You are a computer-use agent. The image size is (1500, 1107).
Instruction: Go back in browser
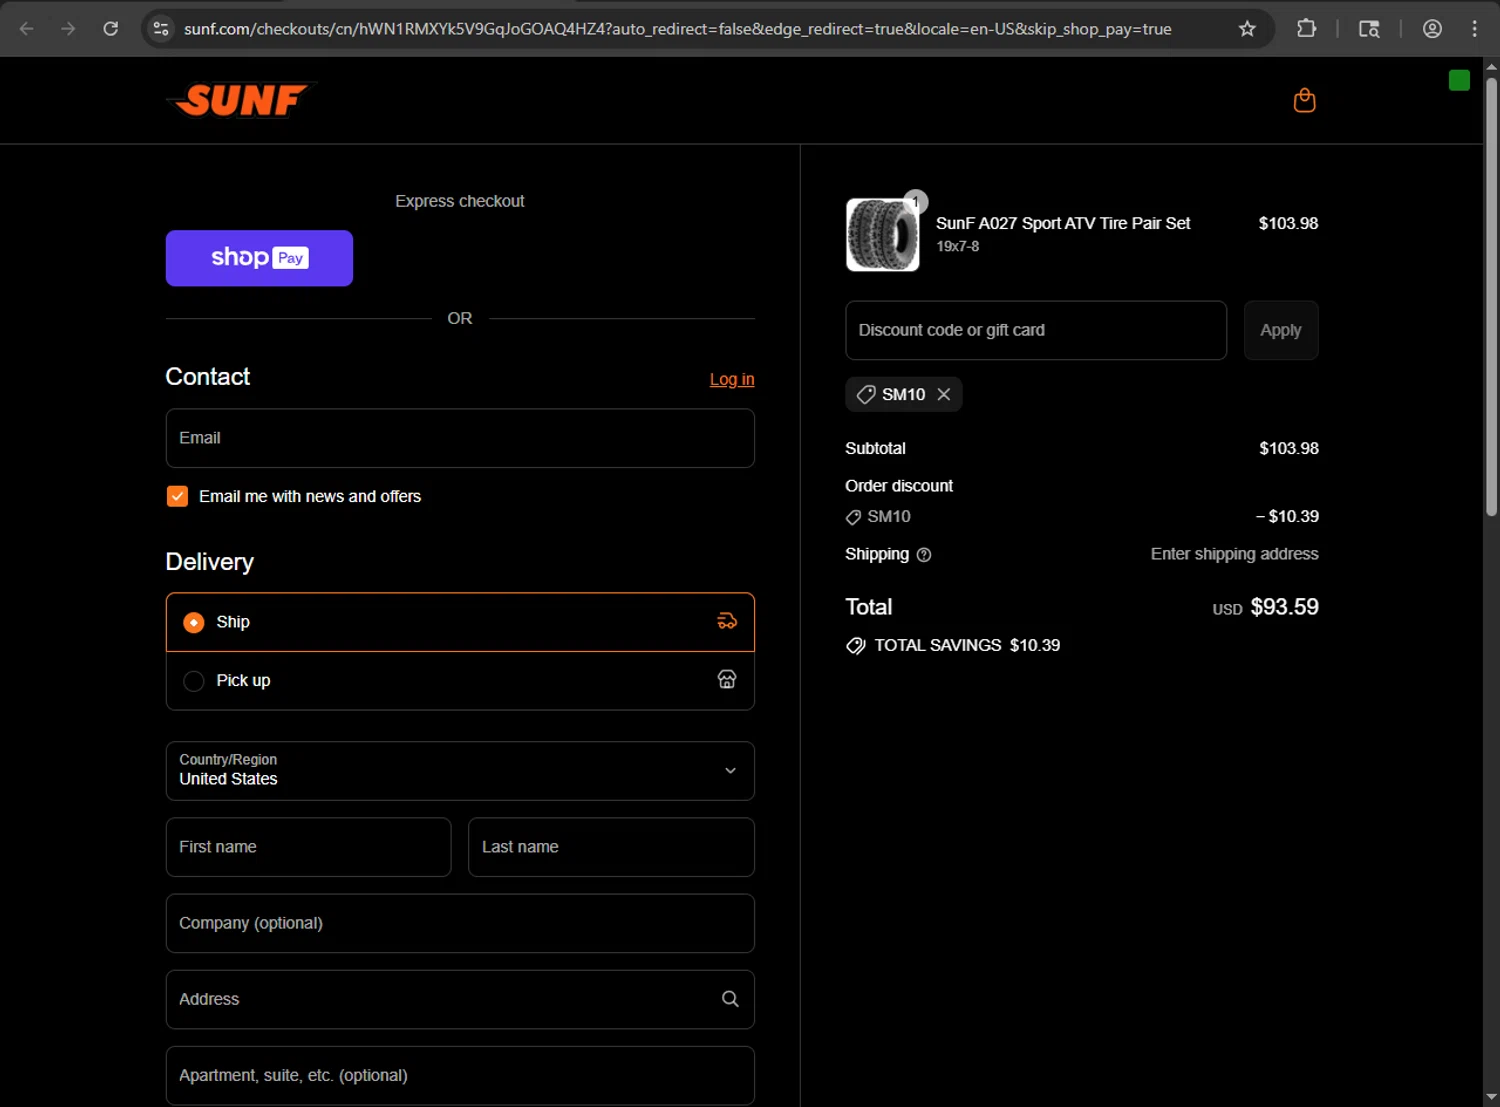(x=27, y=29)
